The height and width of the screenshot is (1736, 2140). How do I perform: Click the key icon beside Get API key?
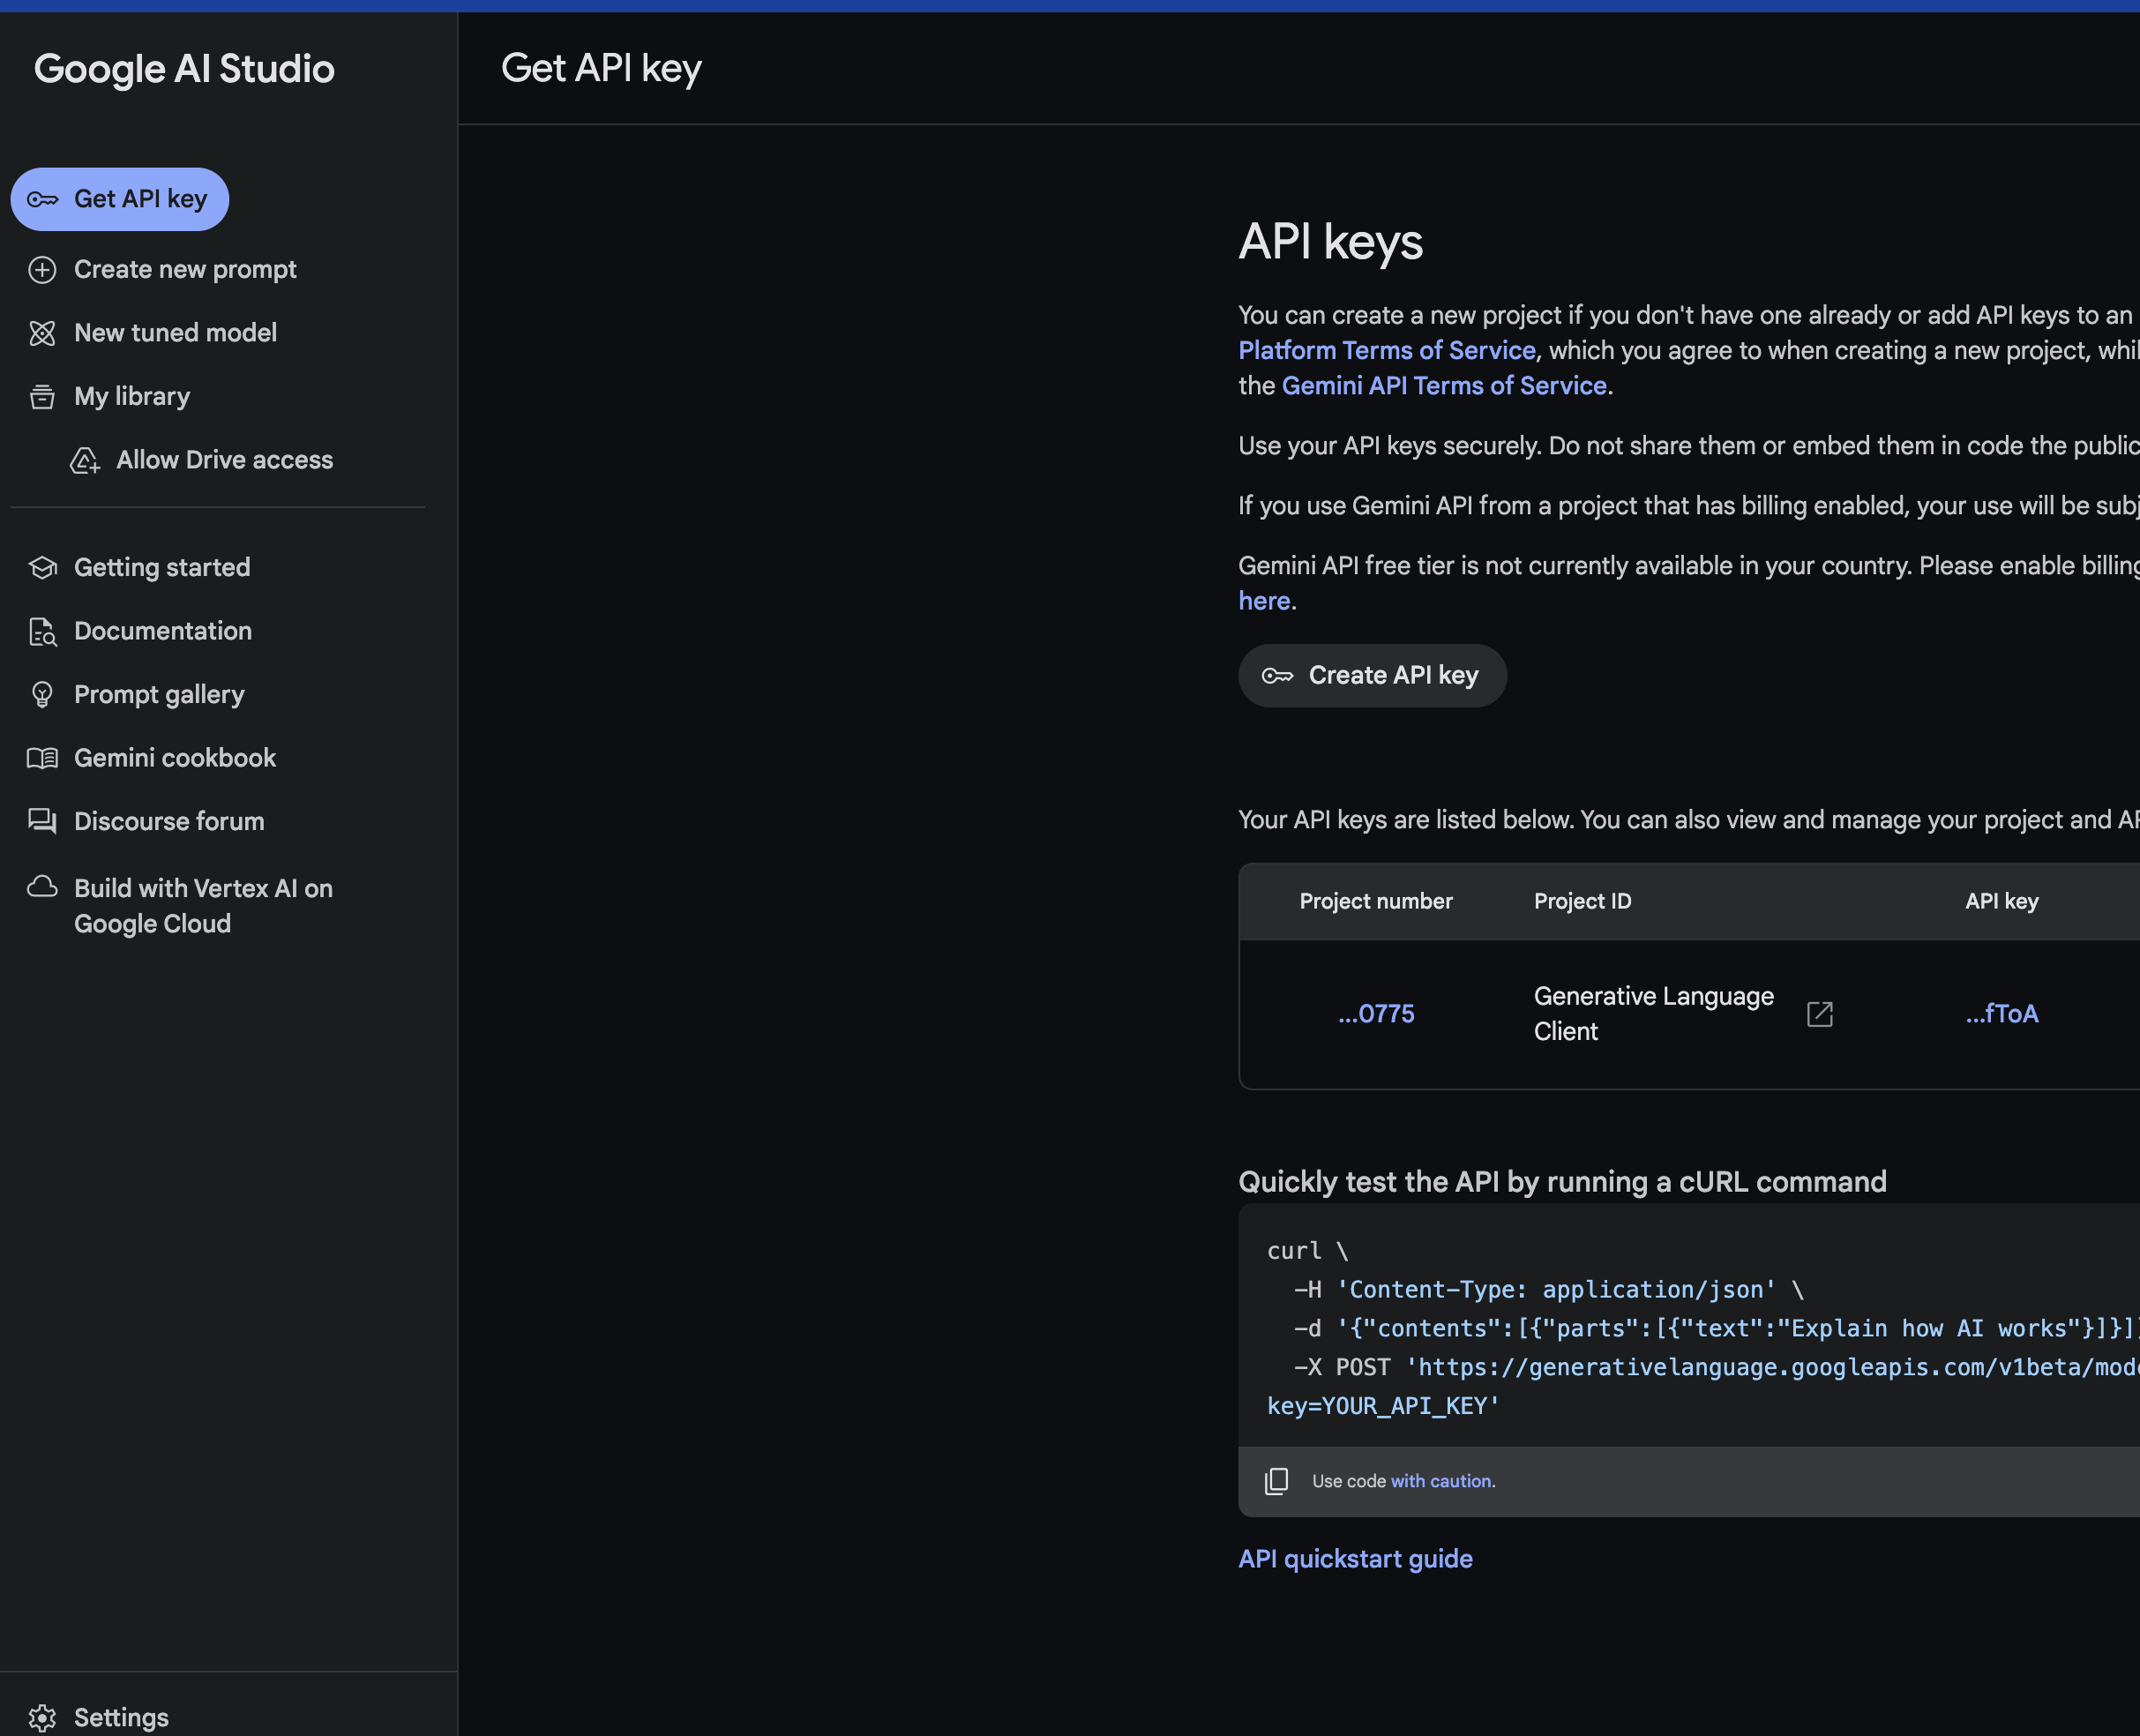pyautogui.click(x=42, y=200)
